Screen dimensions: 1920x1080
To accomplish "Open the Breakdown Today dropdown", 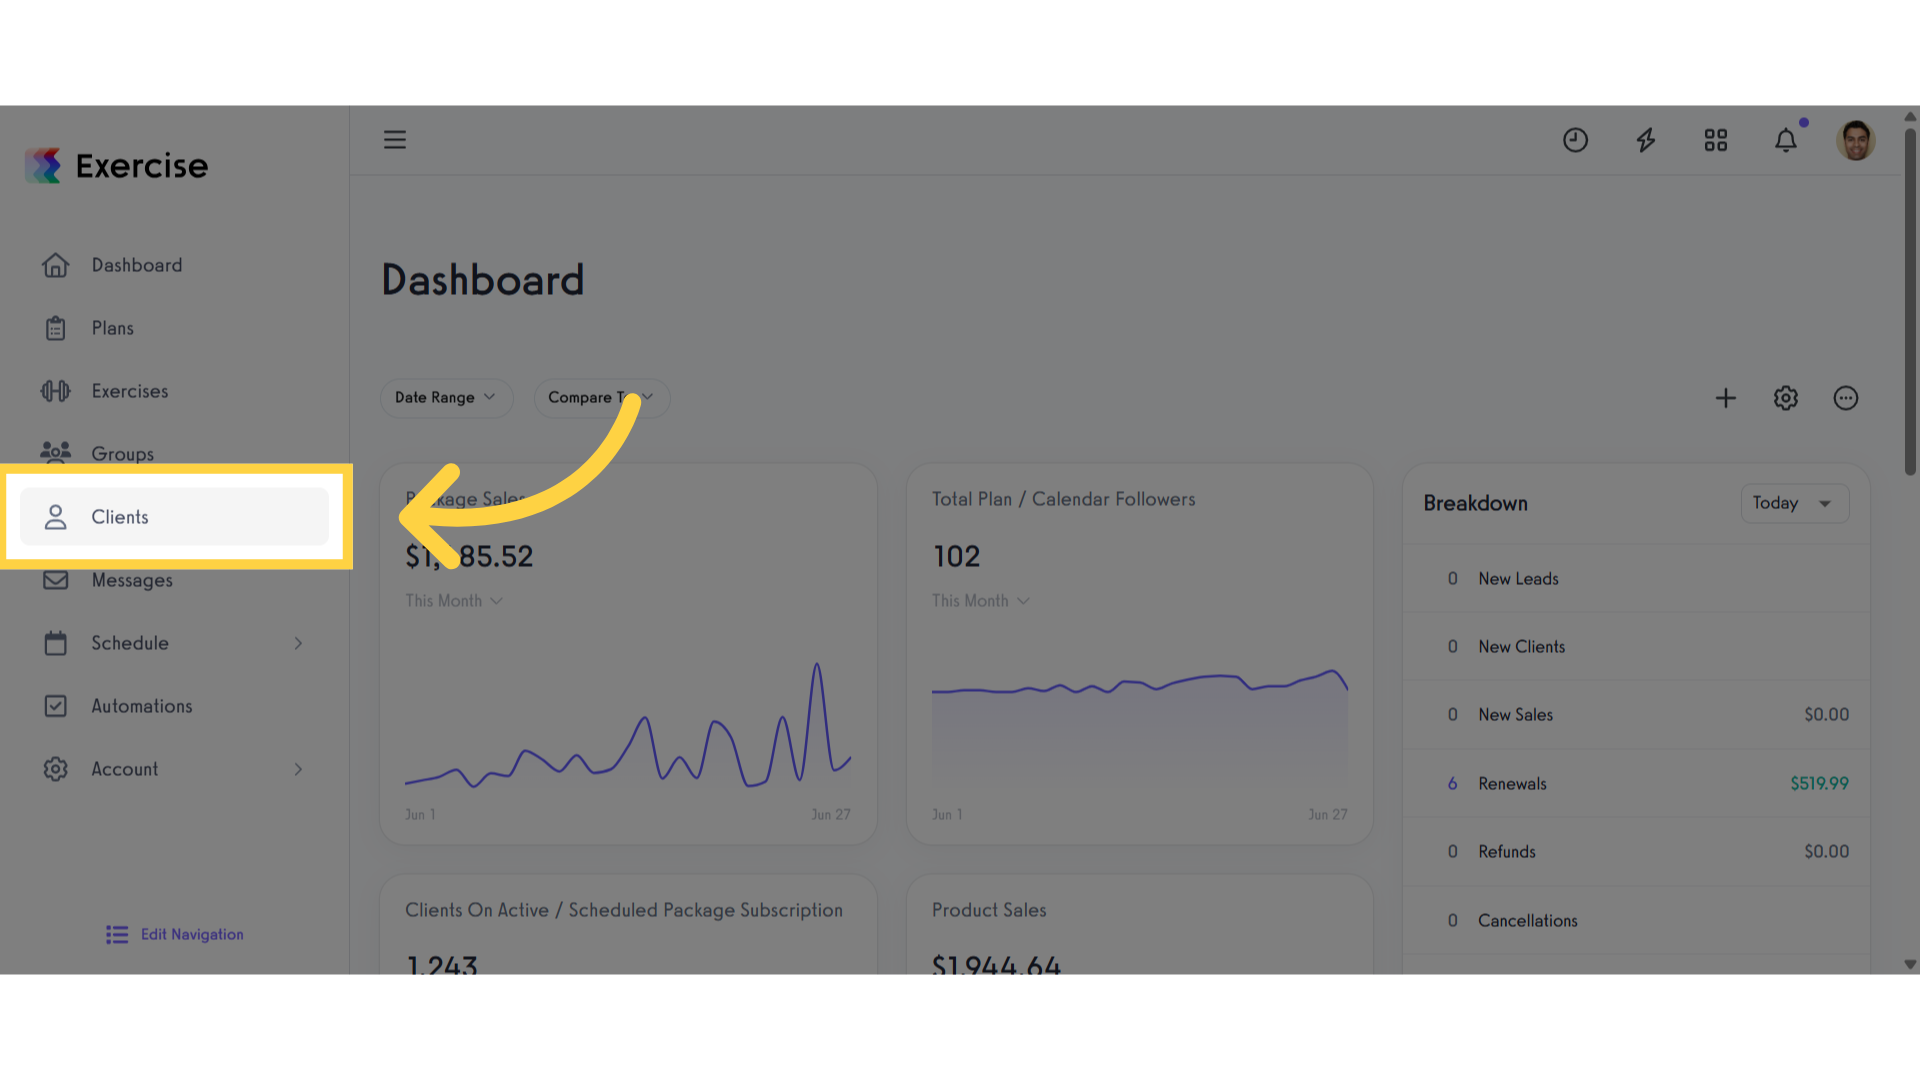I will click(x=1795, y=503).
